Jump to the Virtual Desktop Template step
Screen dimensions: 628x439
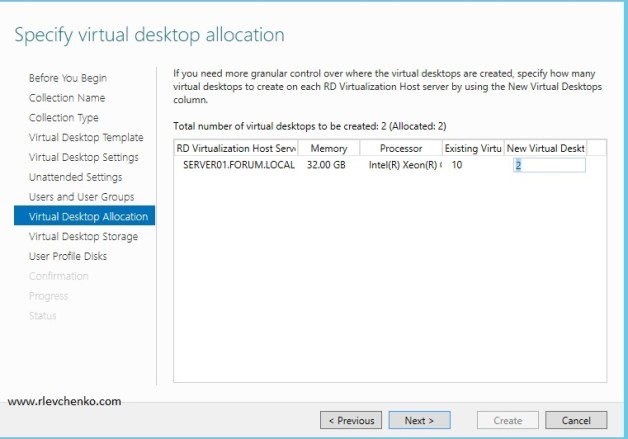click(86, 137)
